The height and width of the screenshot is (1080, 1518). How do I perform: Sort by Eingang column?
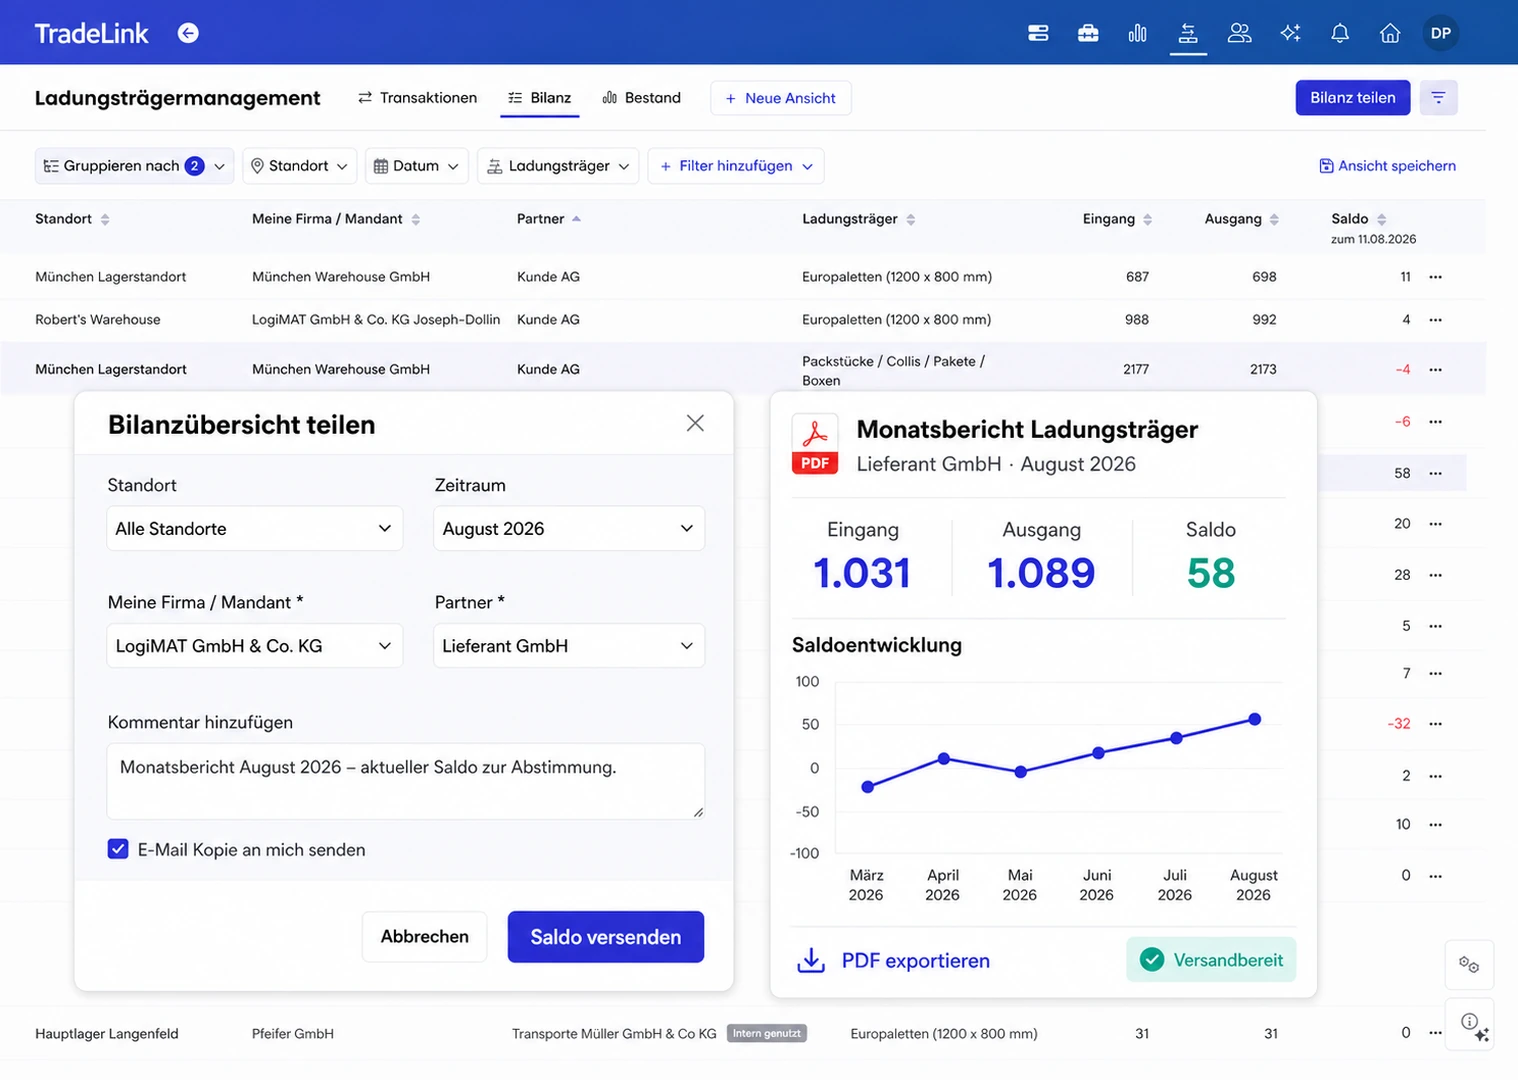pos(1147,219)
